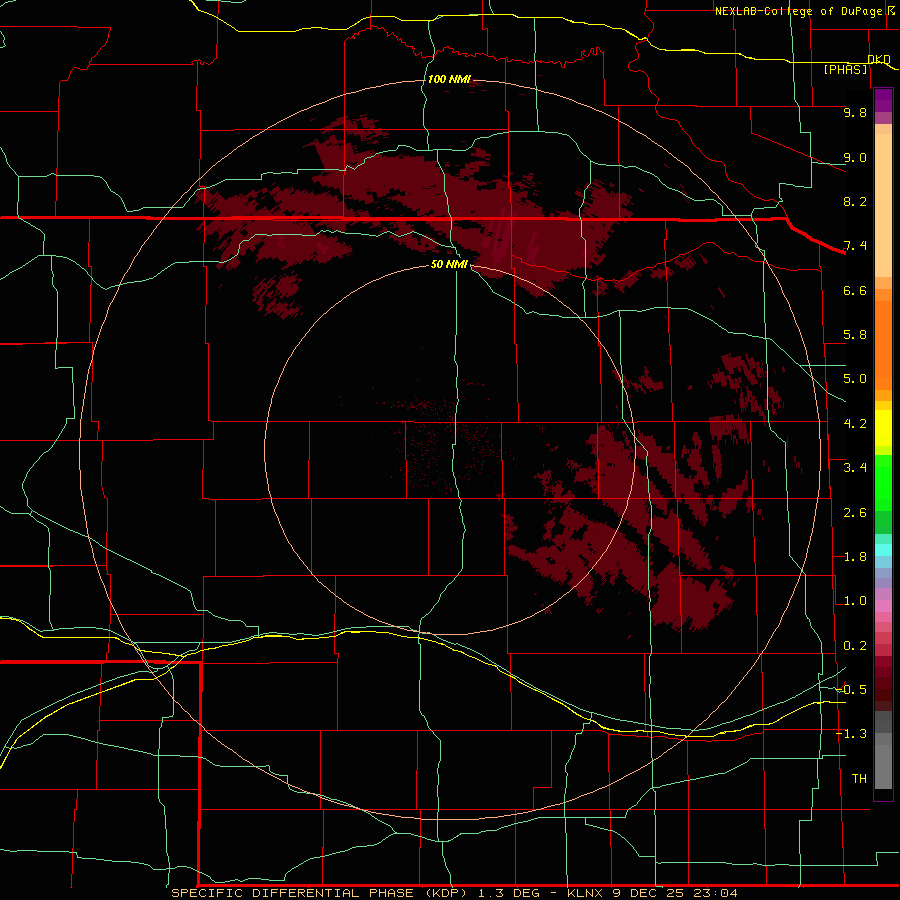This screenshot has height=900, width=900.
Task: Select the -1.3 value on the color scale
Action: click(851, 734)
